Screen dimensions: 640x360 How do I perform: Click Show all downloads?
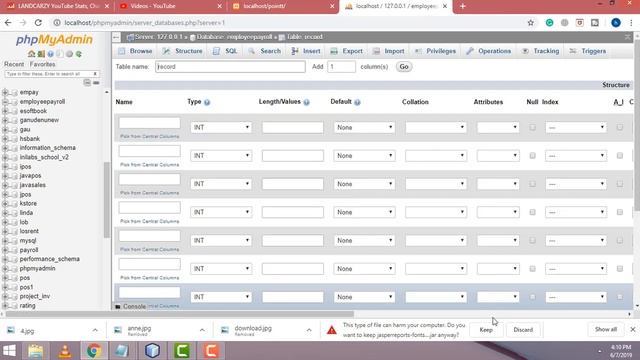606,329
